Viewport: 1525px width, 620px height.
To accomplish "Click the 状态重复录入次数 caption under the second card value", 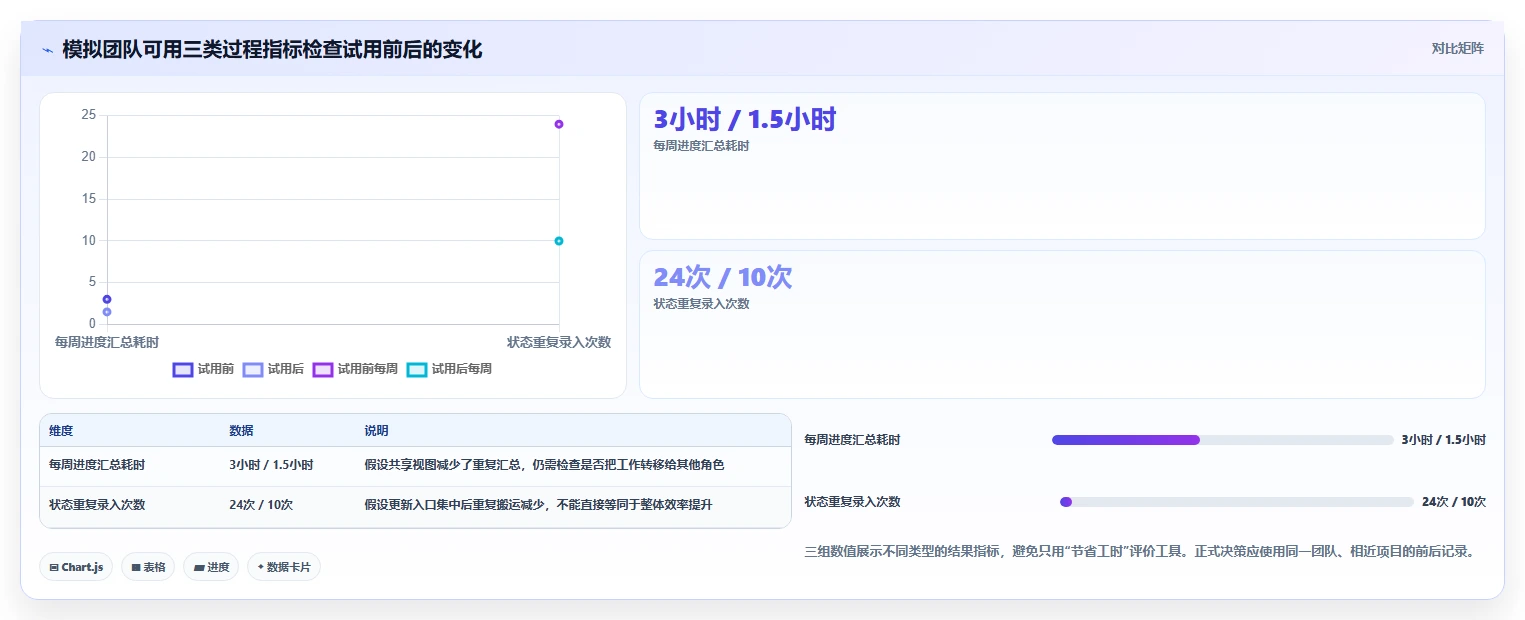I will [x=701, y=304].
